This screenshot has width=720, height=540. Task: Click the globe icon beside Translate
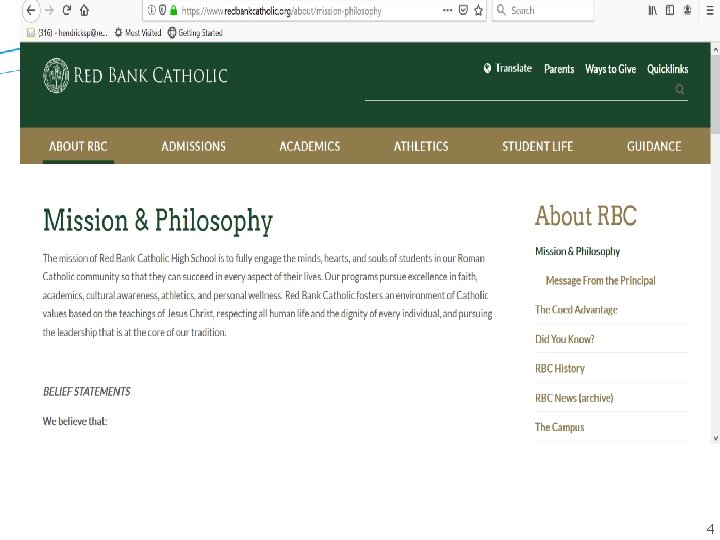coord(487,68)
